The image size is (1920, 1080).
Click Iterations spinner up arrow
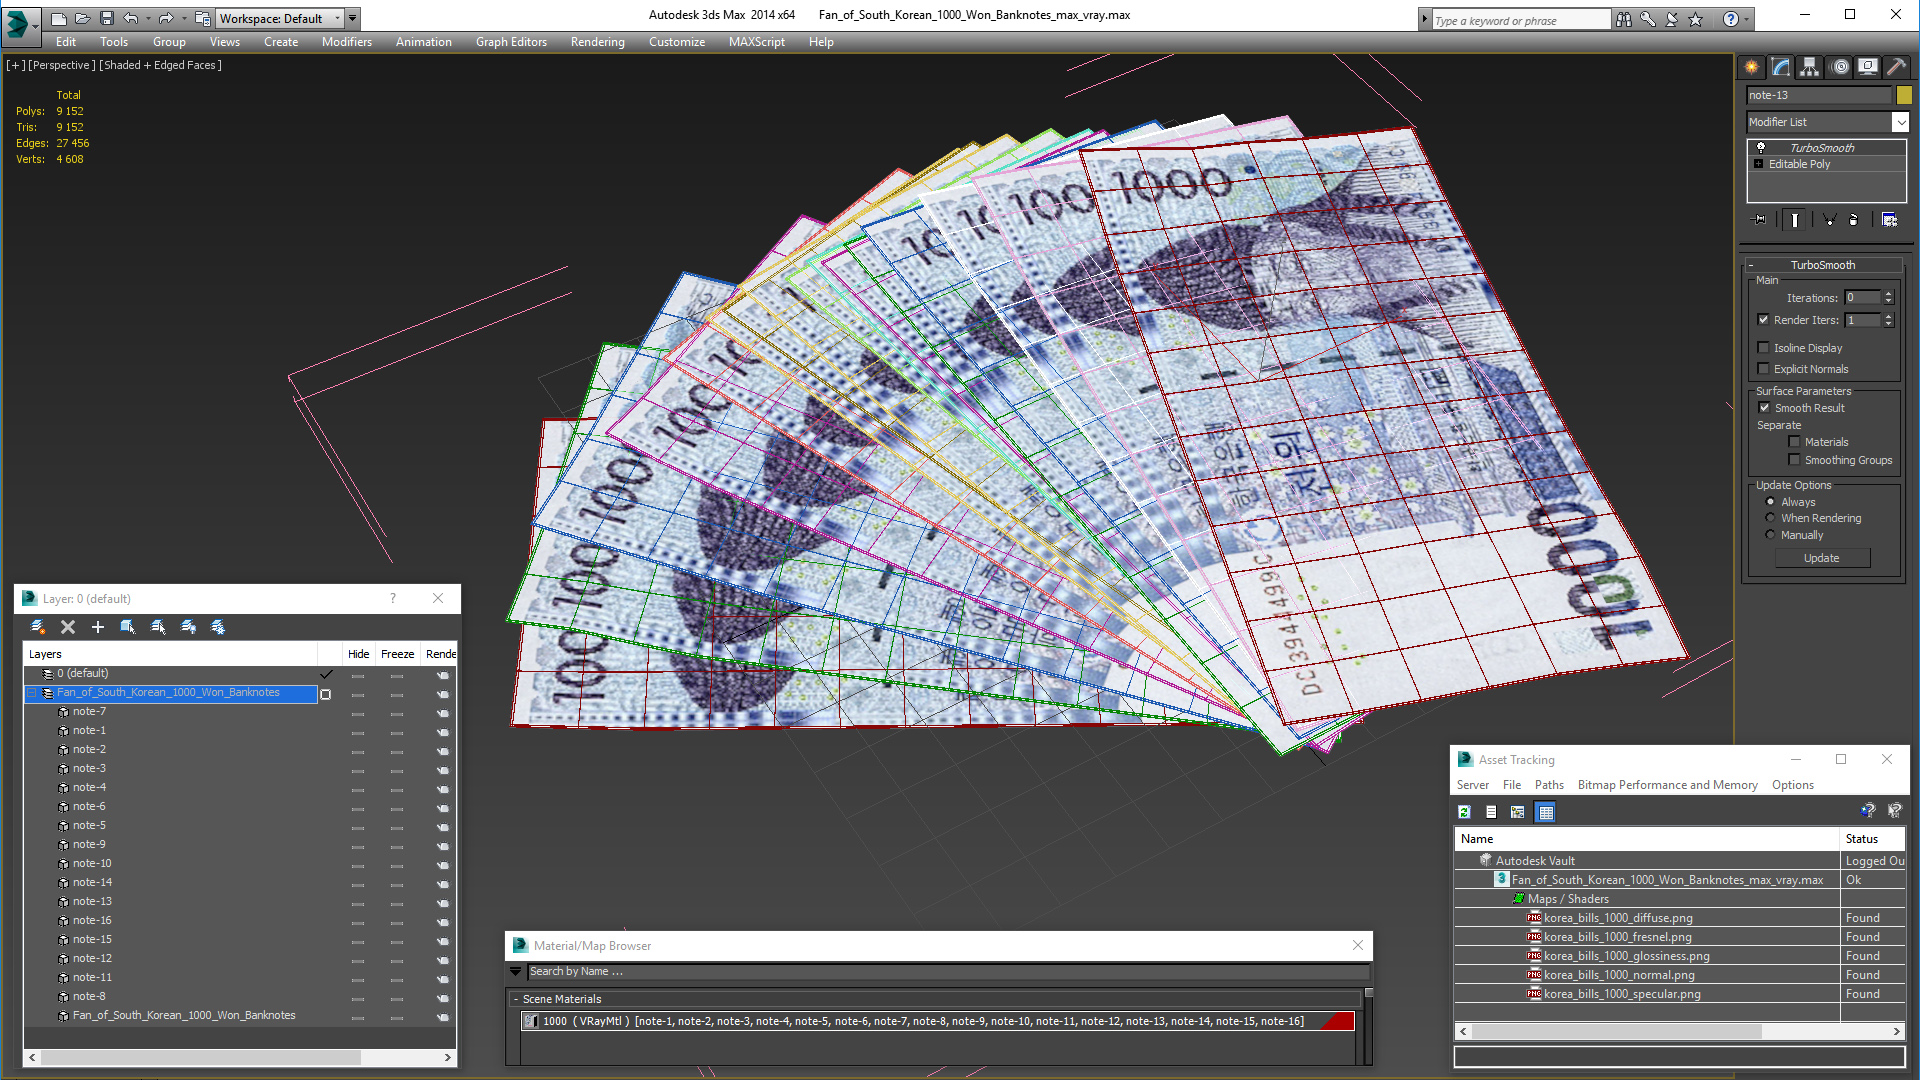point(1888,294)
